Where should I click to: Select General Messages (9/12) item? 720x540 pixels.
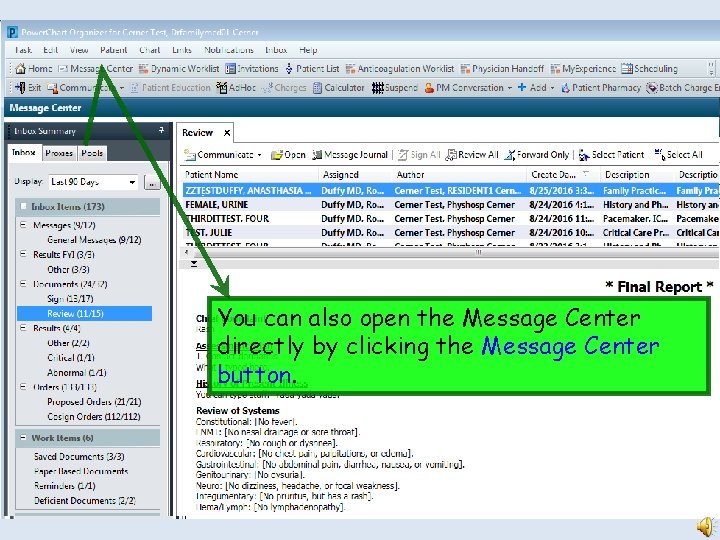click(94, 240)
